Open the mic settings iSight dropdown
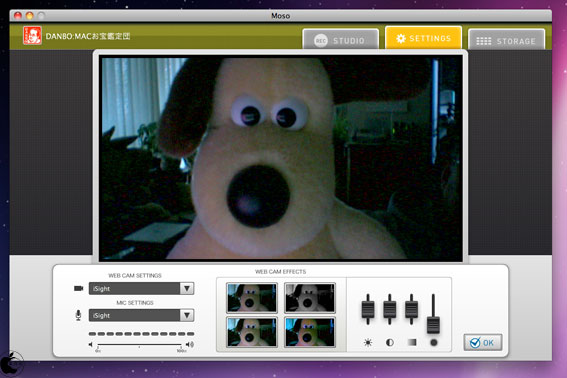567x378 pixels. point(141,315)
